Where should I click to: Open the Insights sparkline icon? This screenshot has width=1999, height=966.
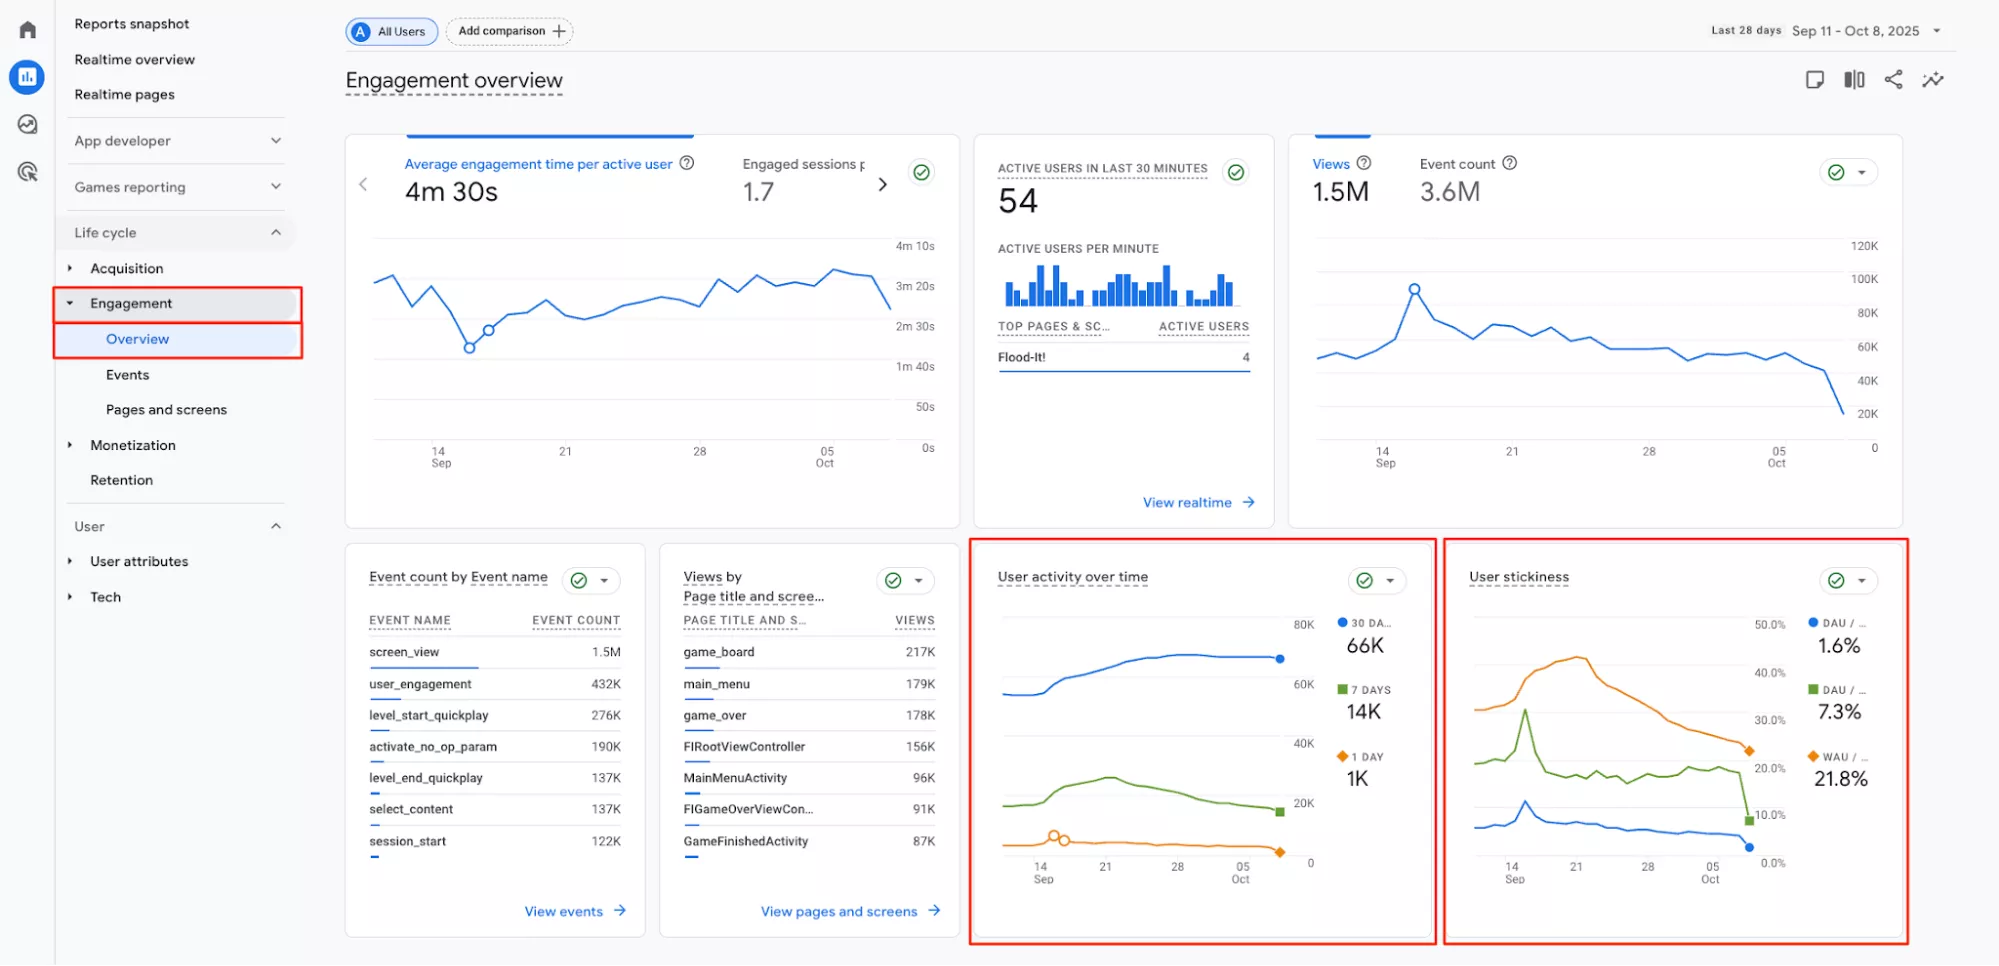[x=1932, y=80]
